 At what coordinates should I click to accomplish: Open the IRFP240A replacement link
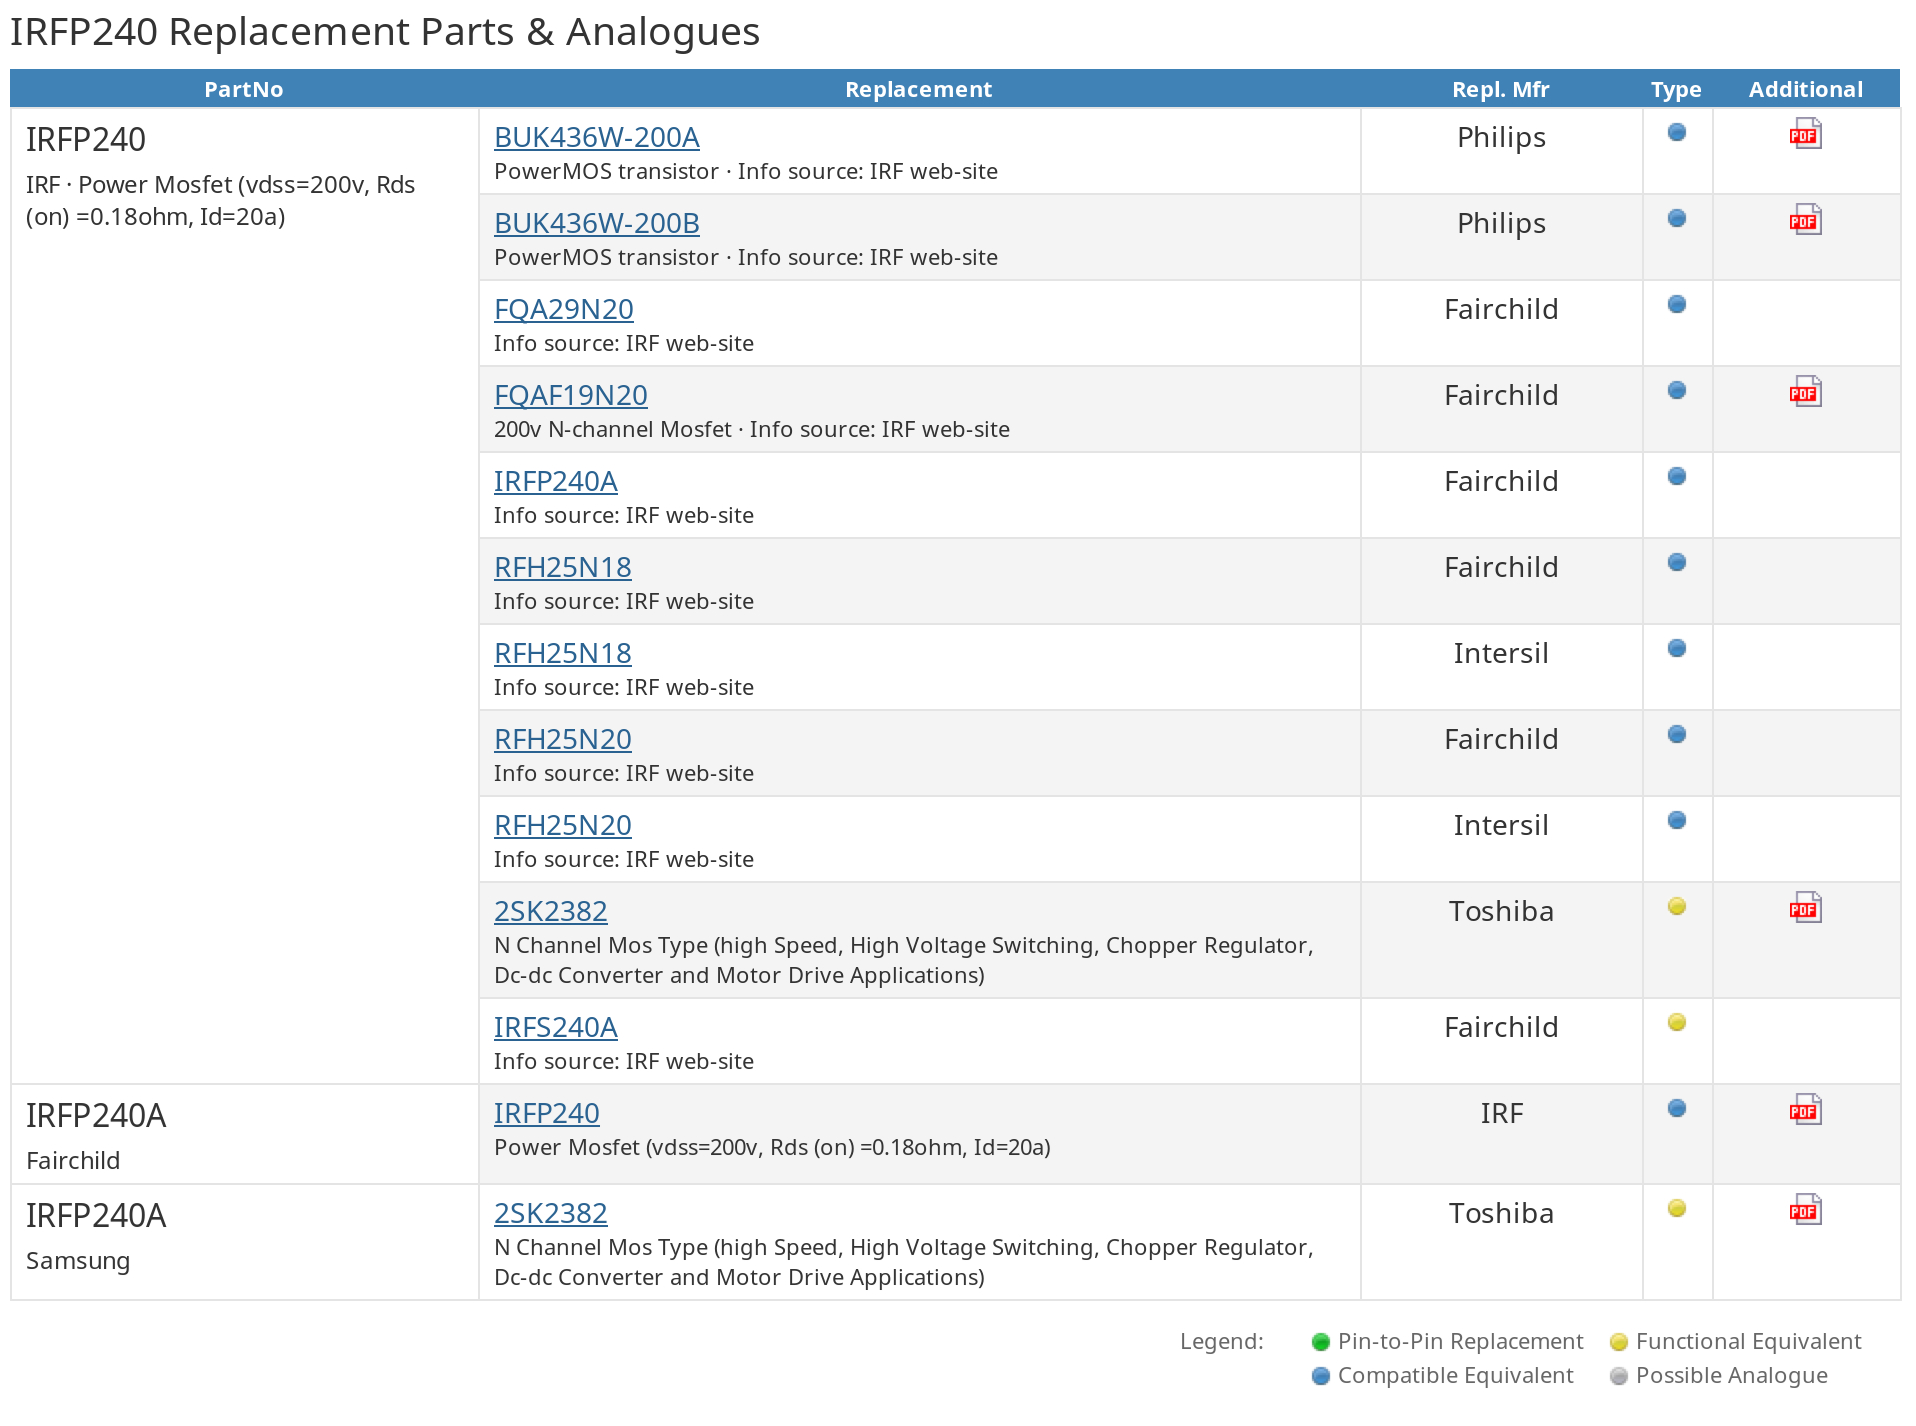pyautogui.click(x=555, y=481)
